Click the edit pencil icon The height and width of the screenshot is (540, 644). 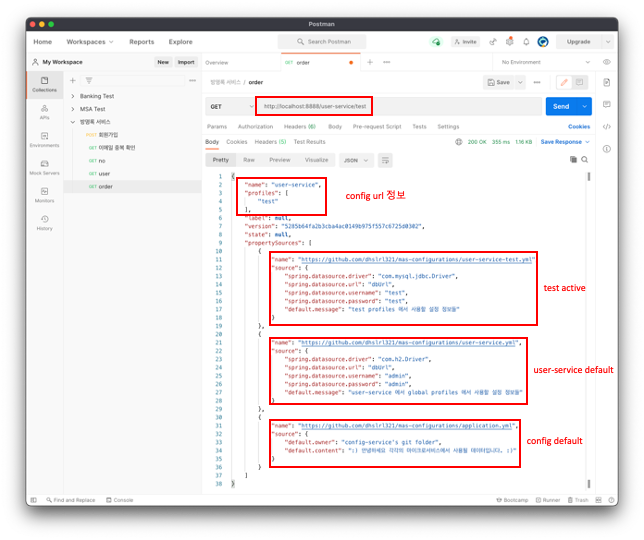(x=564, y=83)
